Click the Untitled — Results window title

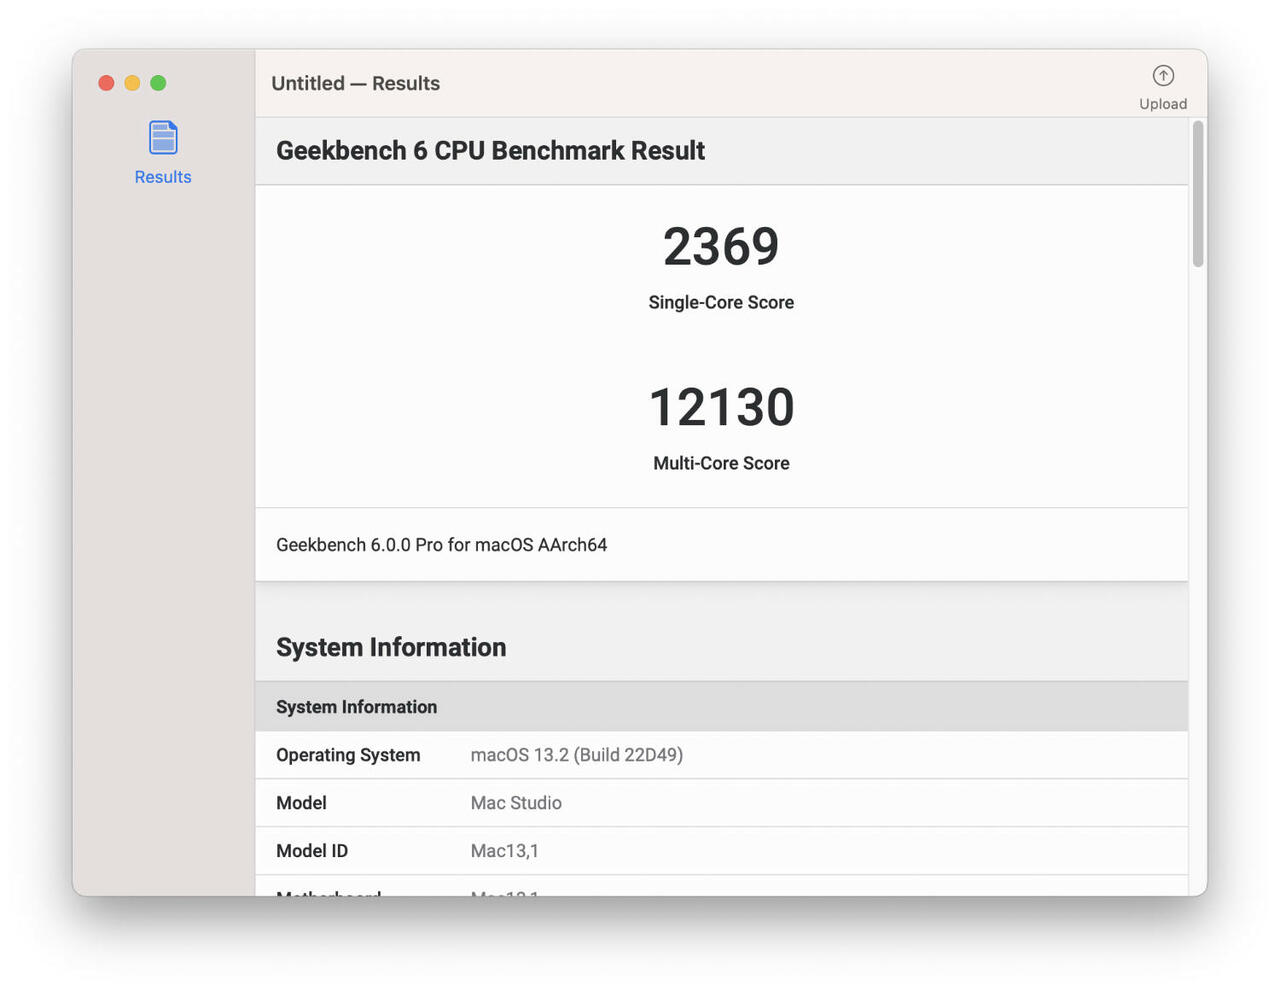point(355,83)
